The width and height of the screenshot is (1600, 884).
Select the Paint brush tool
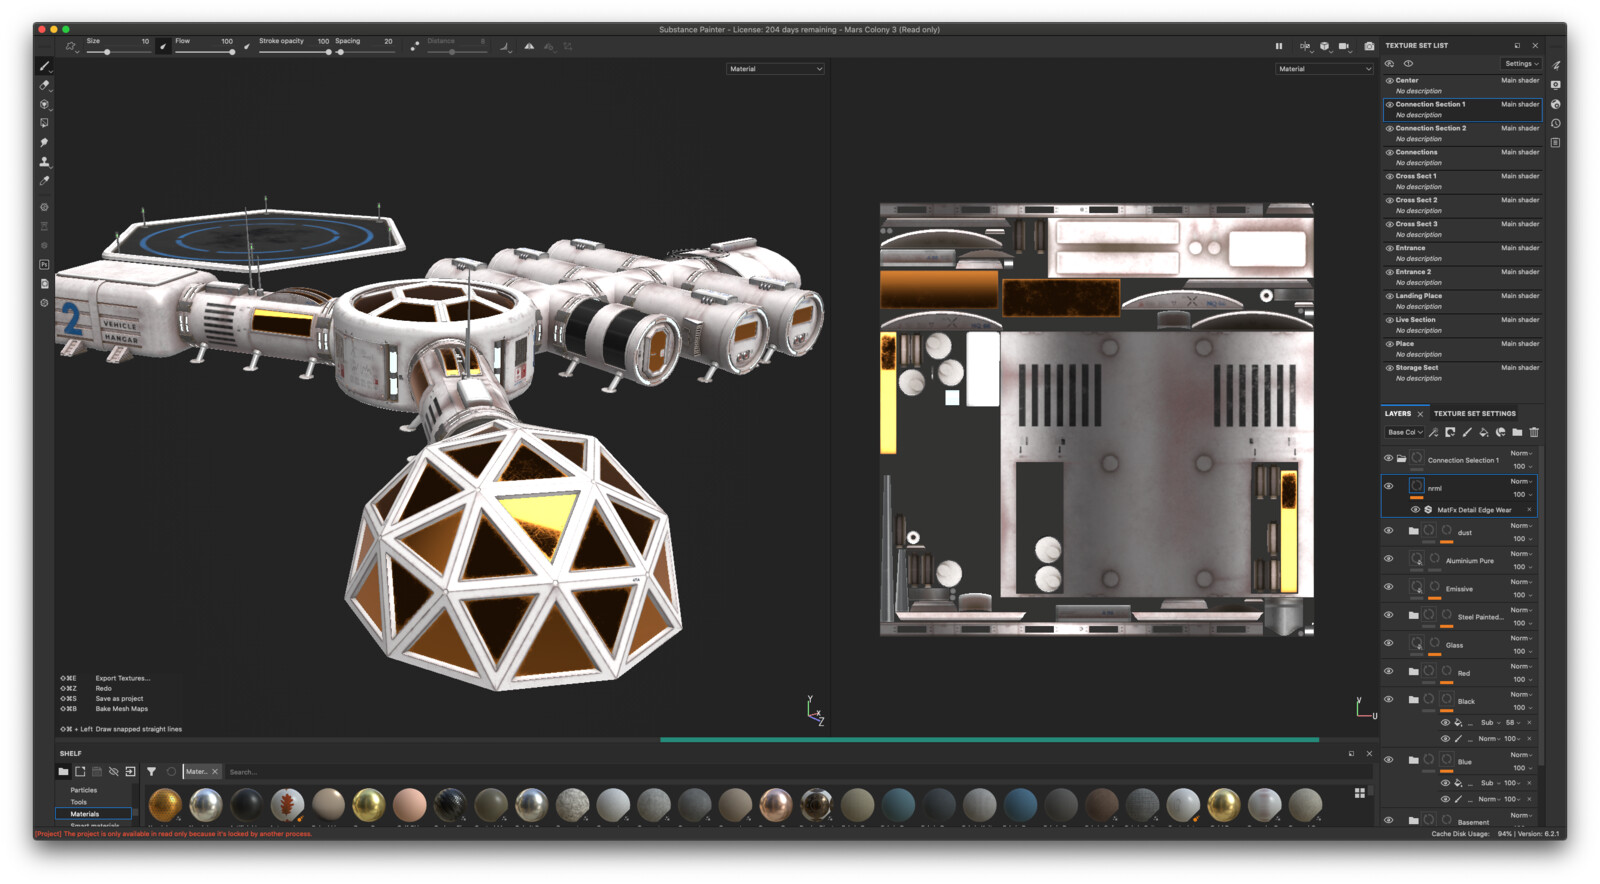[x=44, y=66]
